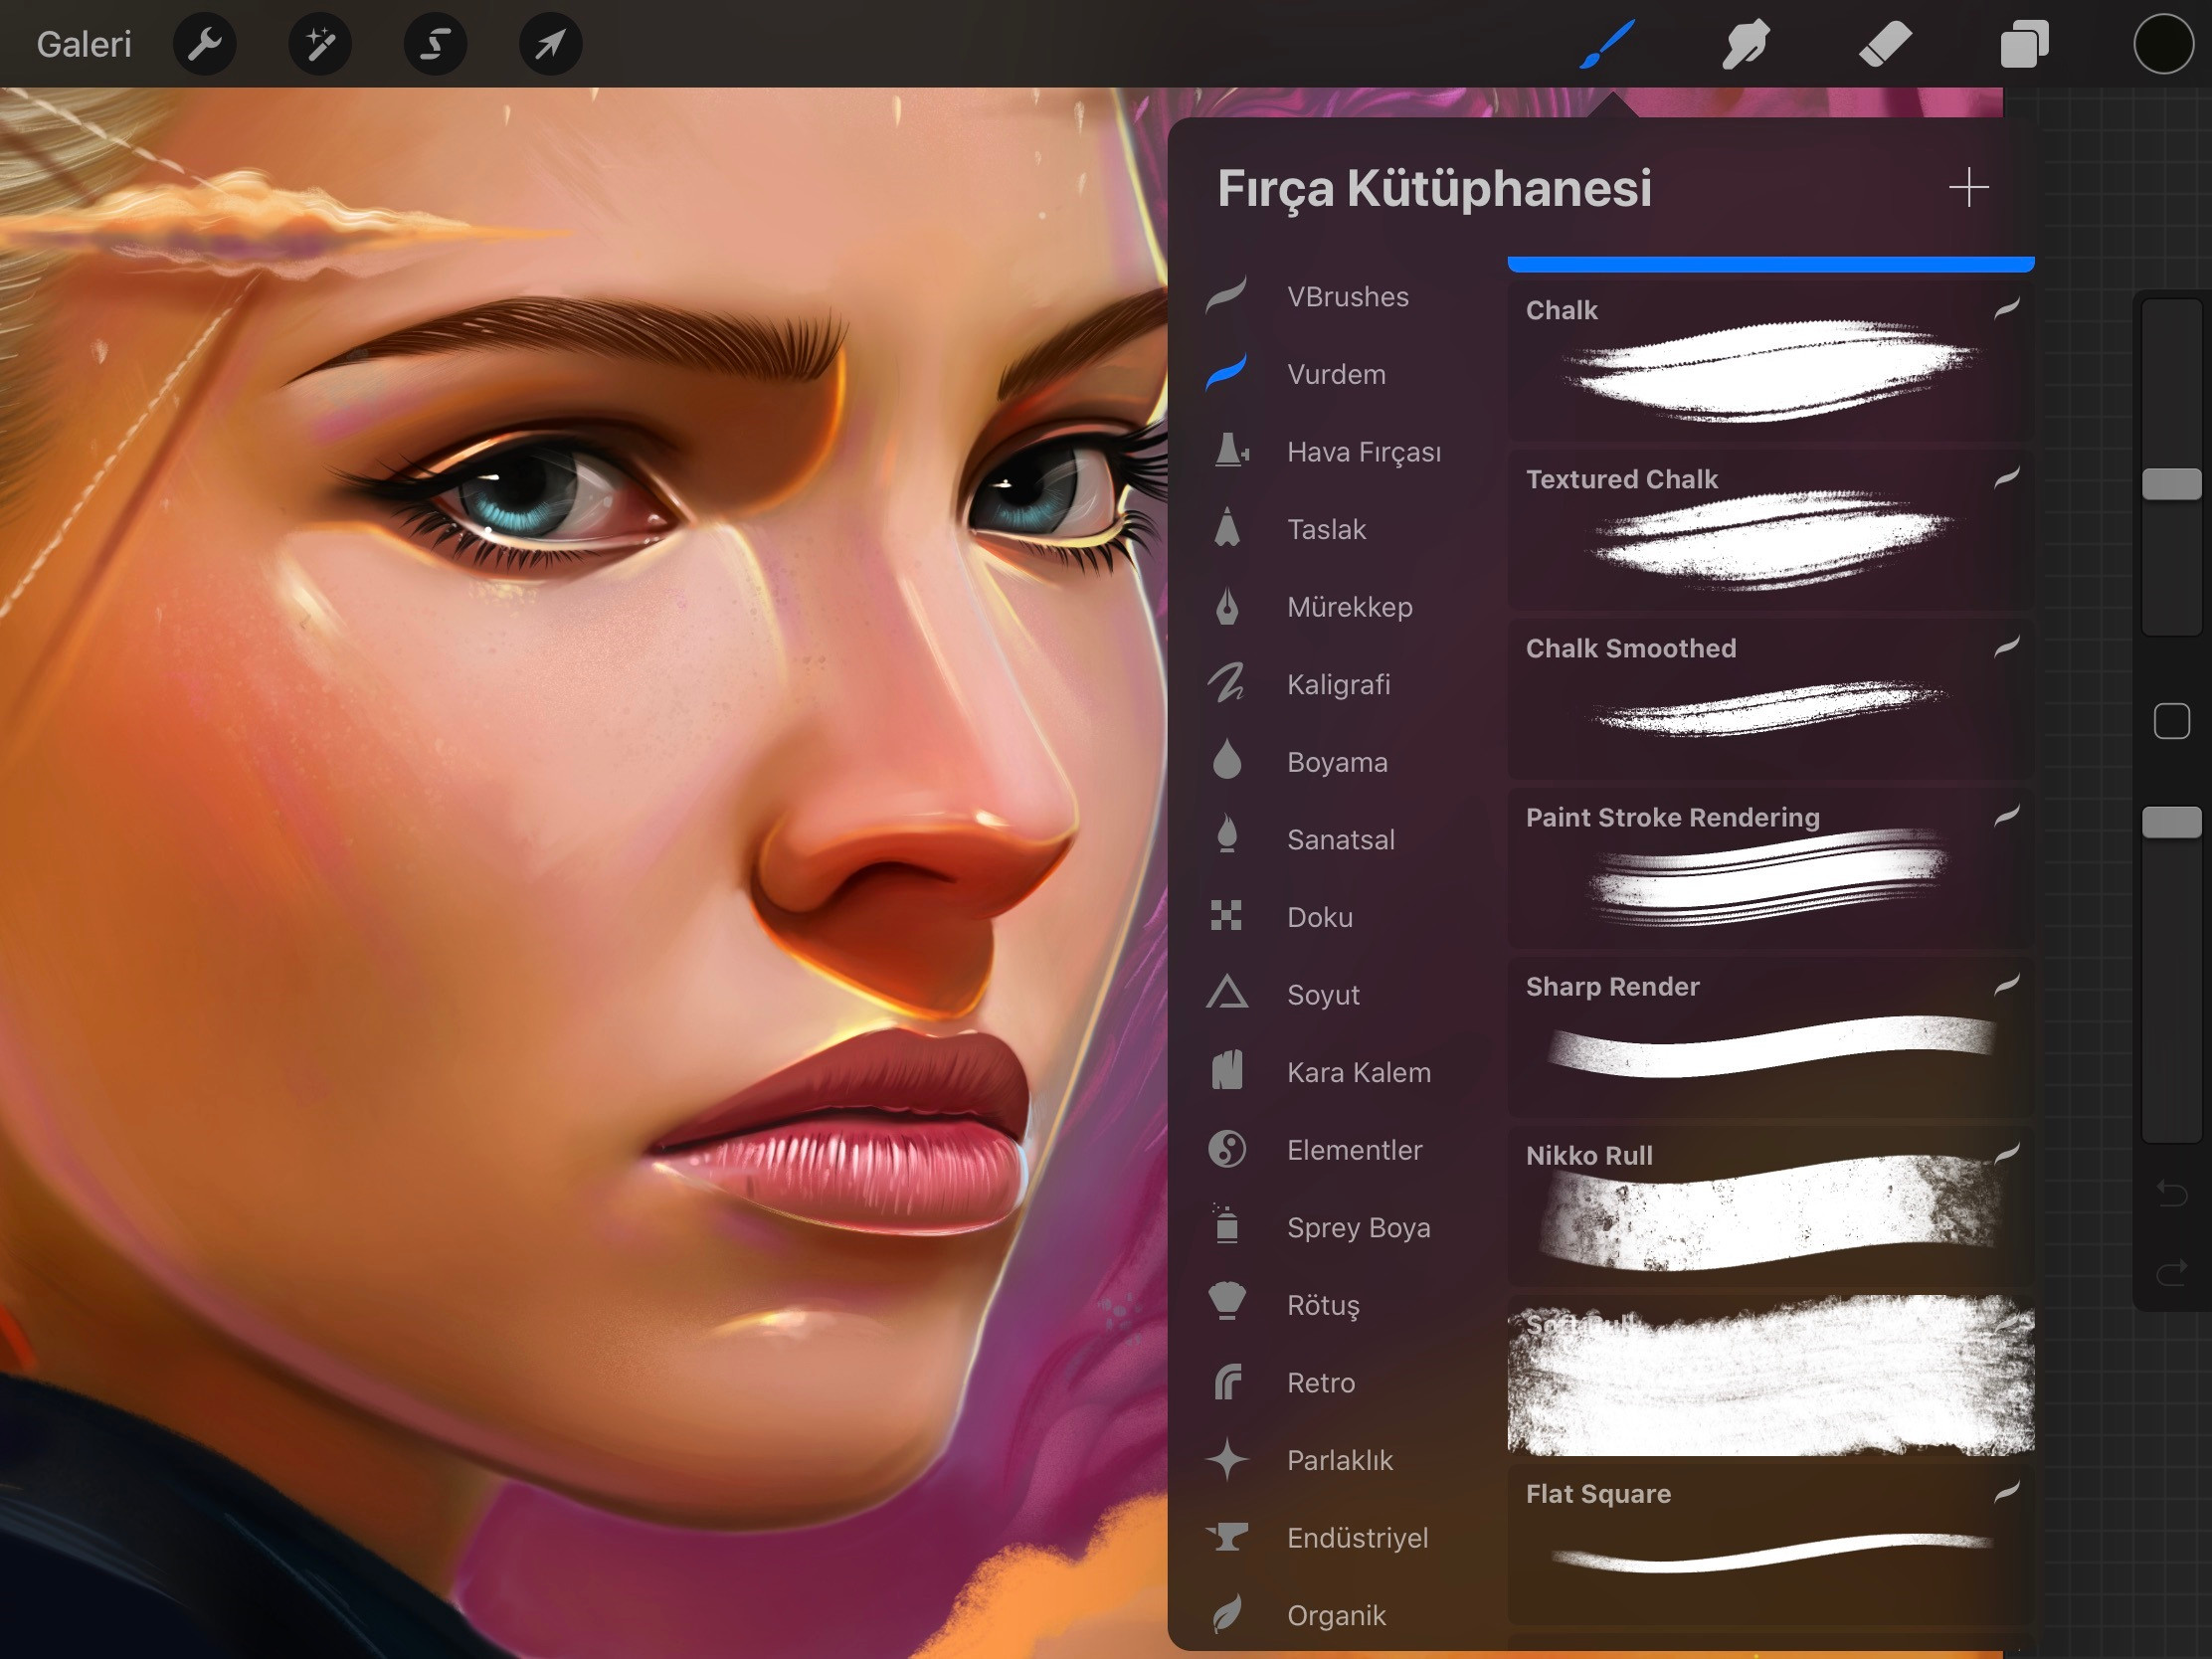This screenshot has width=2212, height=1659.
Task: Click the stroke icon on Chalk brush
Action: [2006, 309]
